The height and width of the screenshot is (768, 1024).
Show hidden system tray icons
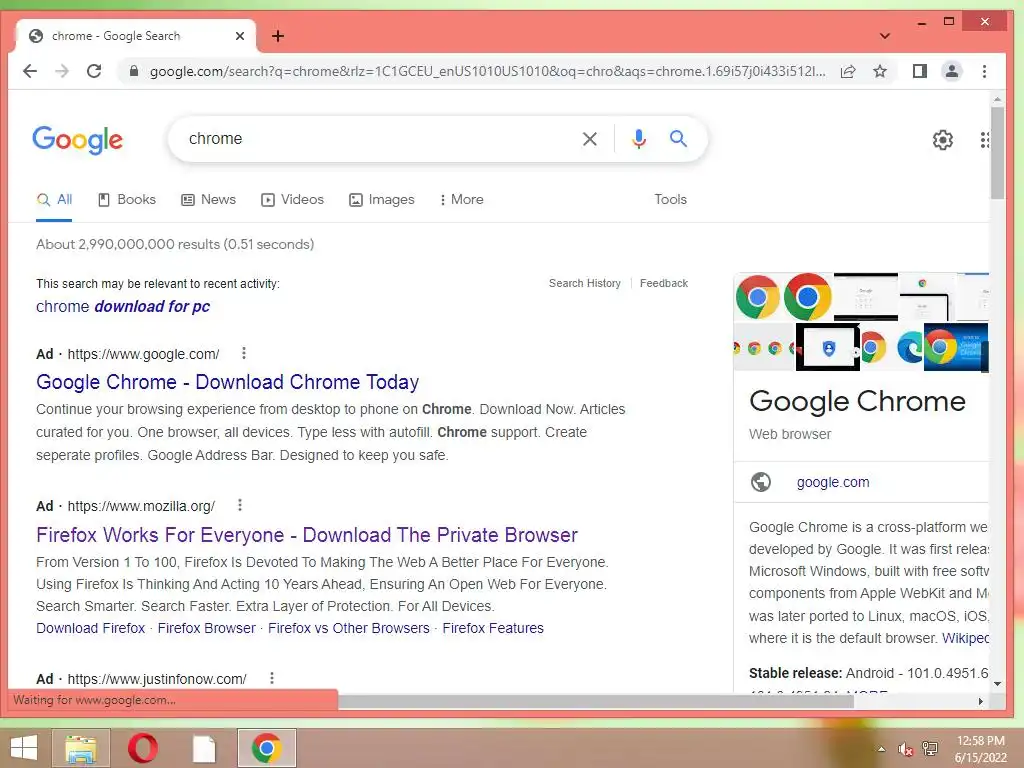tap(881, 749)
